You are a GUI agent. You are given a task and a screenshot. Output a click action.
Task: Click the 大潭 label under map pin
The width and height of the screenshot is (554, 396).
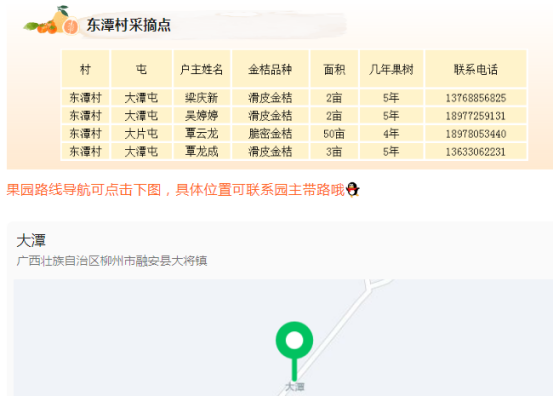295,387
